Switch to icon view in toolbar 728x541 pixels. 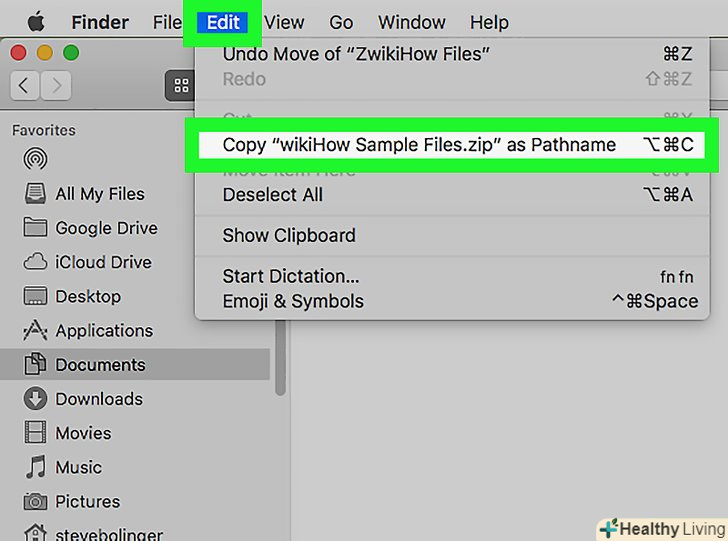[x=181, y=85]
